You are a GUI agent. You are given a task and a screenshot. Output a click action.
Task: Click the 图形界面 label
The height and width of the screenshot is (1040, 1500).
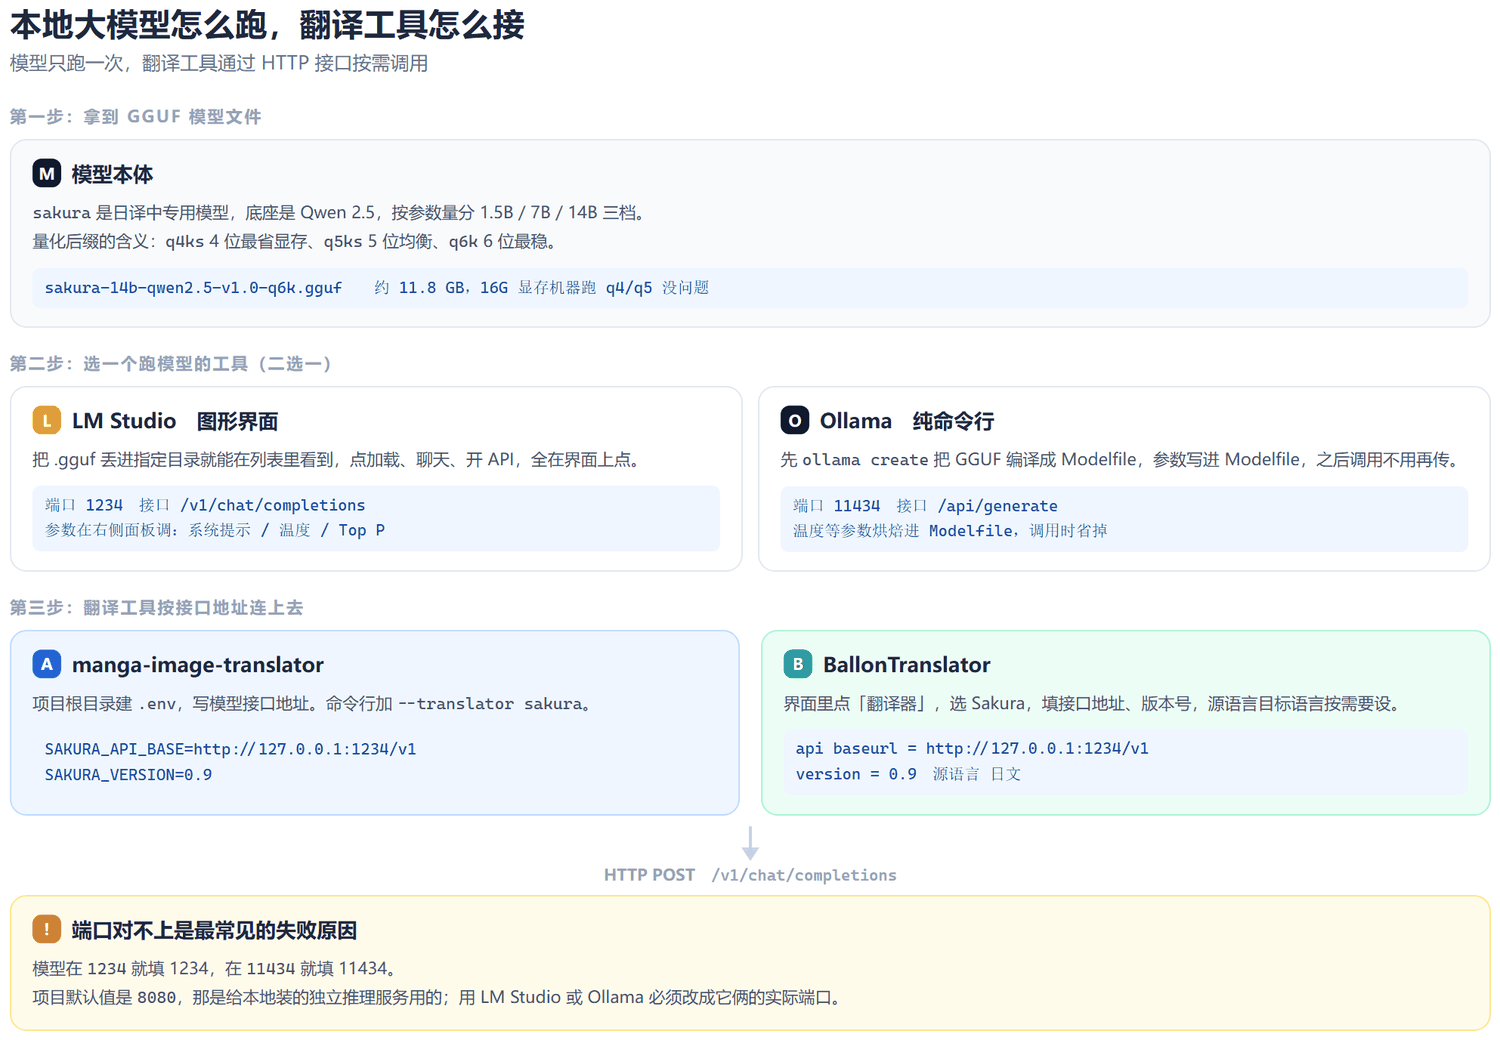pyautogui.click(x=238, y=421)
